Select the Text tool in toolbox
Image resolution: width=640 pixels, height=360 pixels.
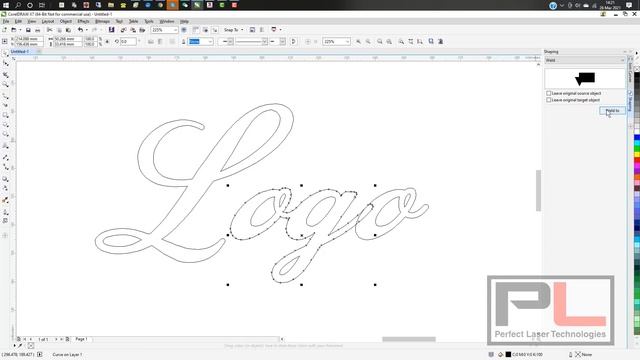pyautogui.click(x=5, y=146)
